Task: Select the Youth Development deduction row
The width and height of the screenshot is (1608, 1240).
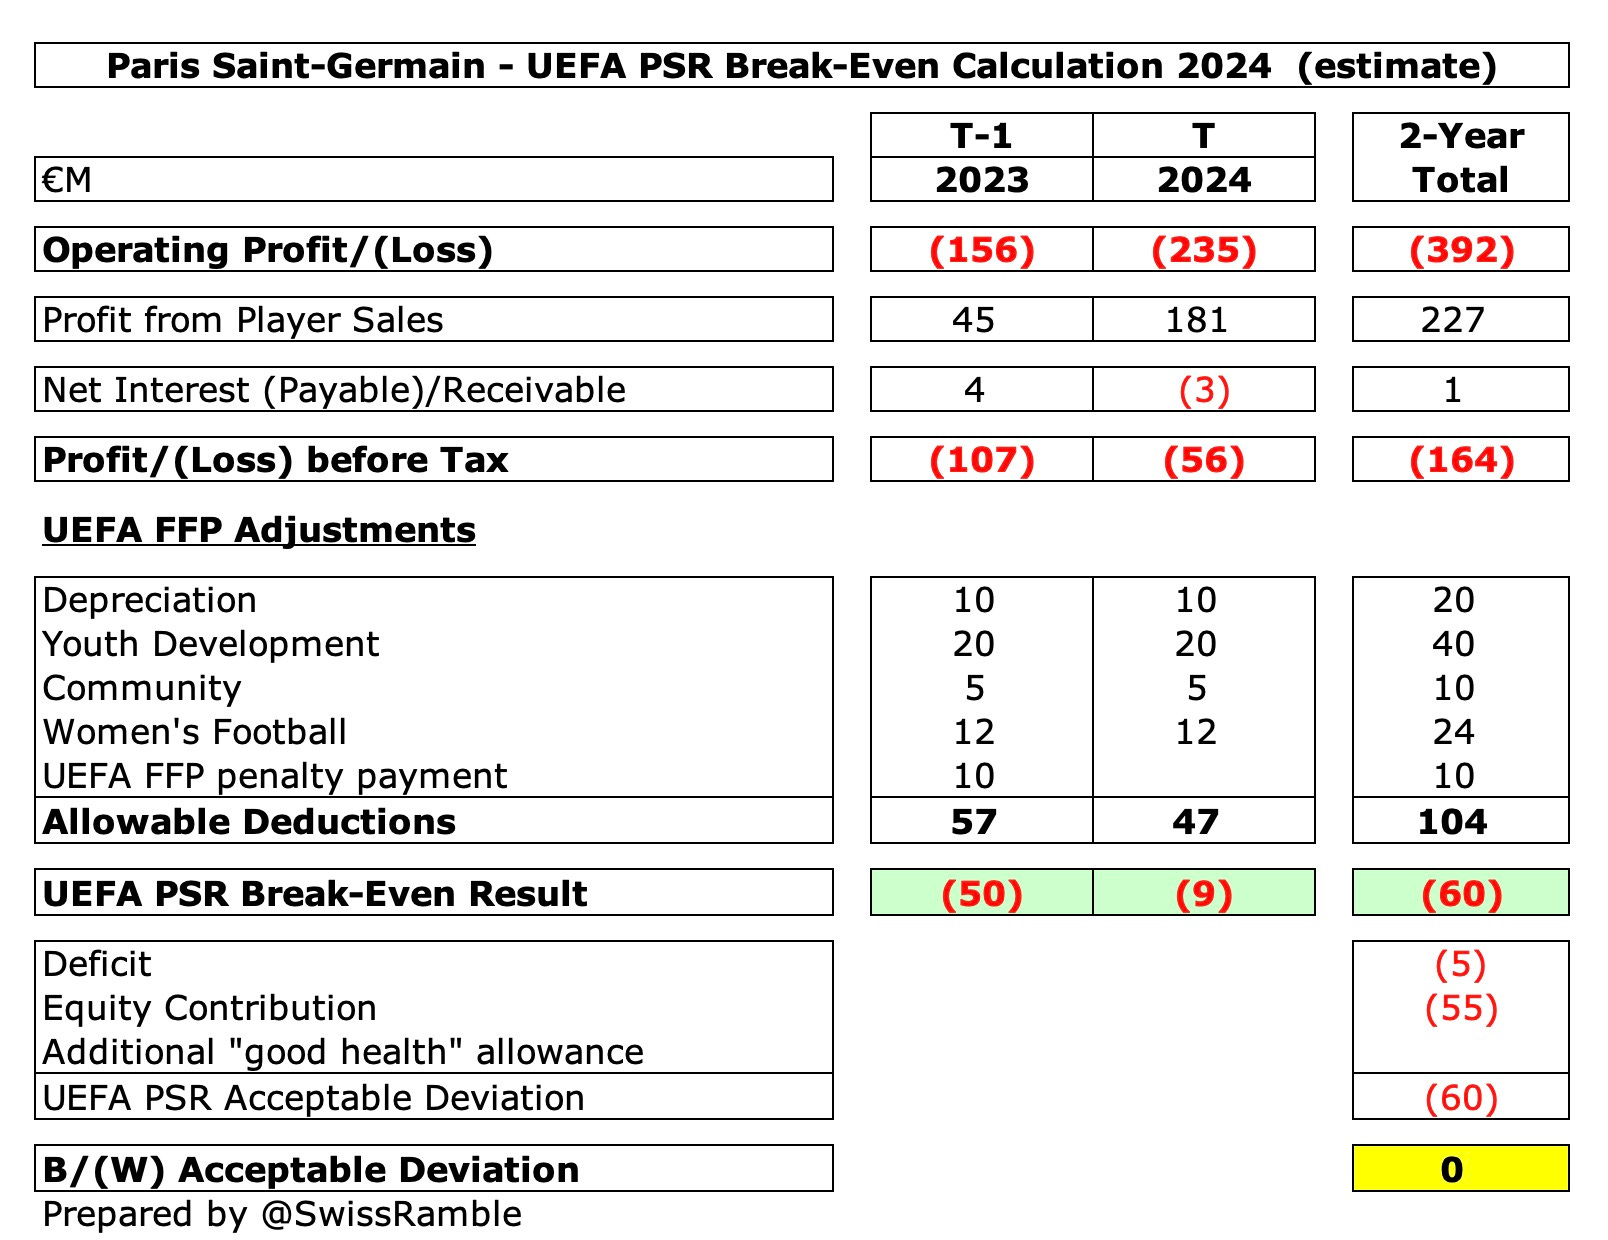Action: [210, 644]
